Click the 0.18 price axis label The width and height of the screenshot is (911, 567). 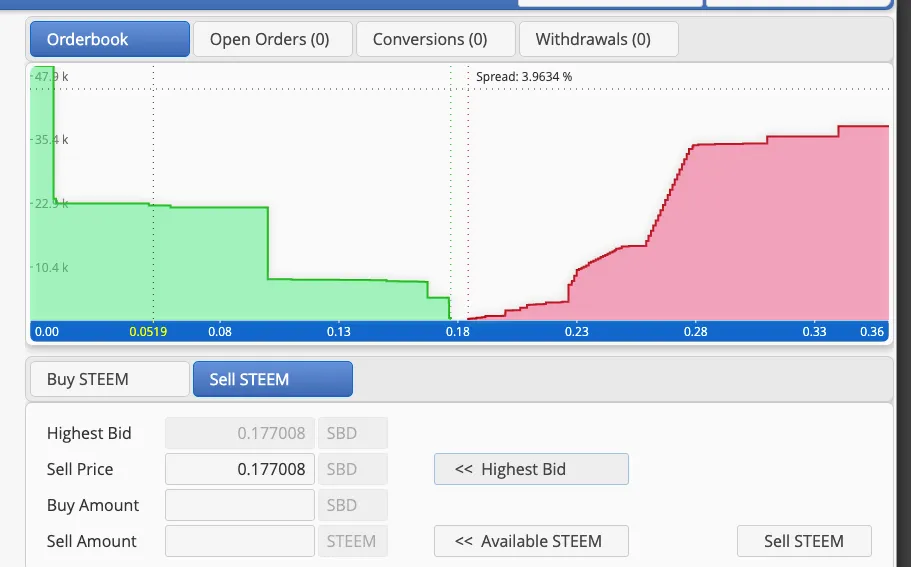click(457, 332)
